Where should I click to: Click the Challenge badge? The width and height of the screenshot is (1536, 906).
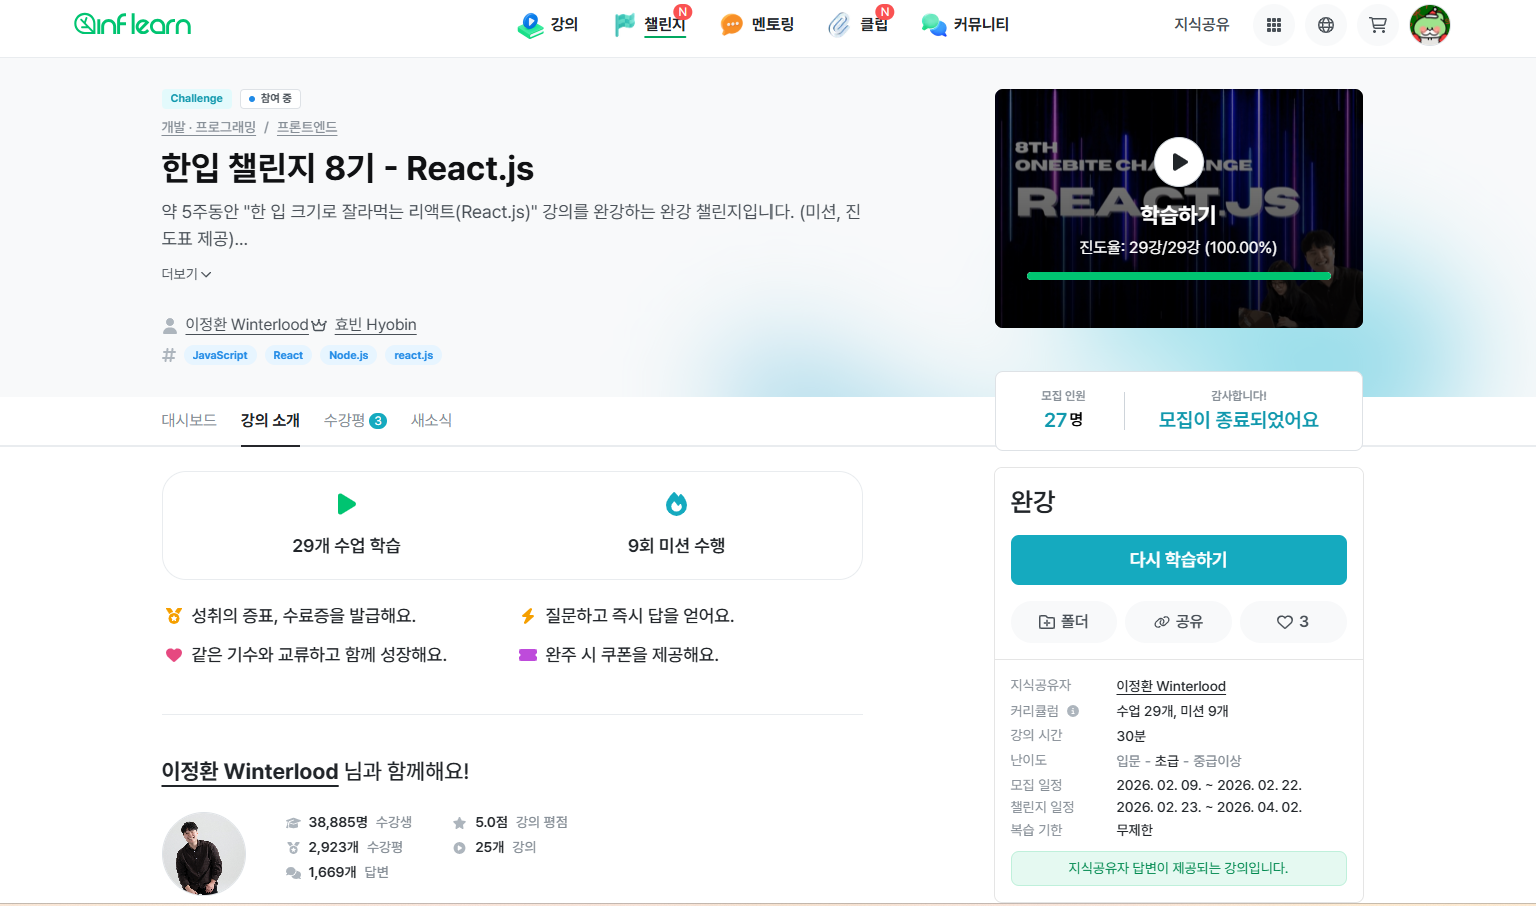point(197,98)
